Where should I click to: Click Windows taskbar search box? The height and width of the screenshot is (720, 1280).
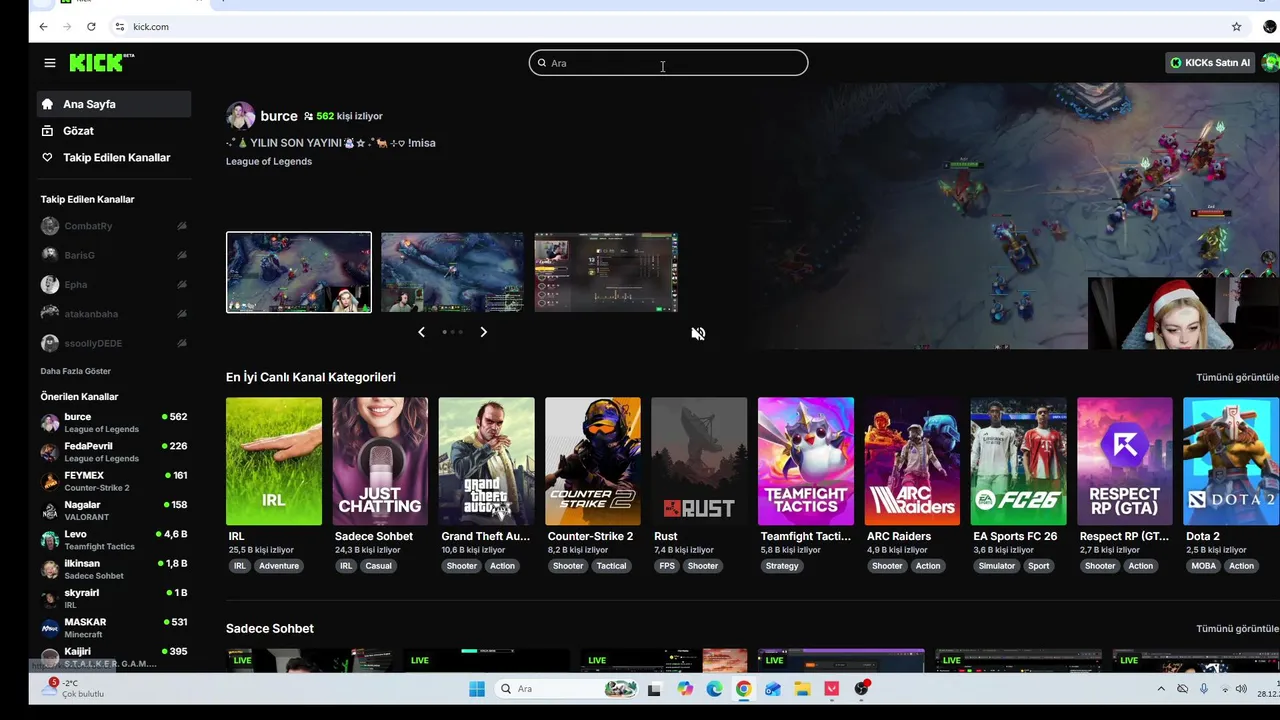tap(568, 689)
